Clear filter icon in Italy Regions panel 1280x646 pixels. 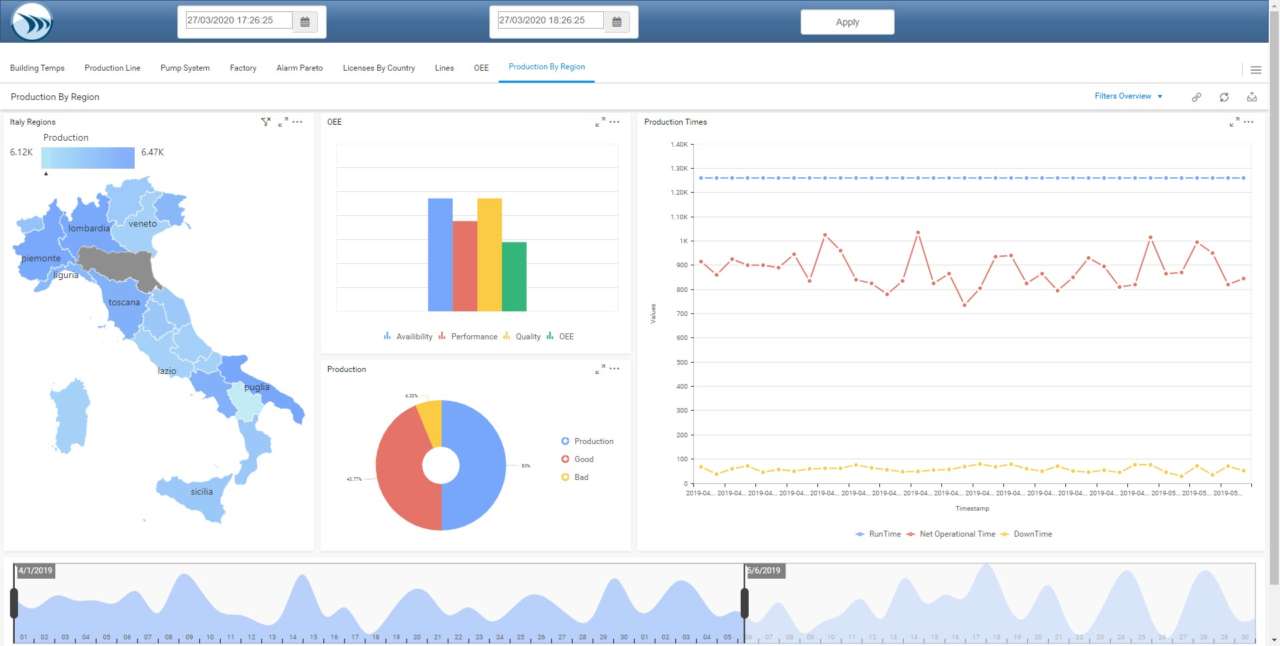coord(266,122)
